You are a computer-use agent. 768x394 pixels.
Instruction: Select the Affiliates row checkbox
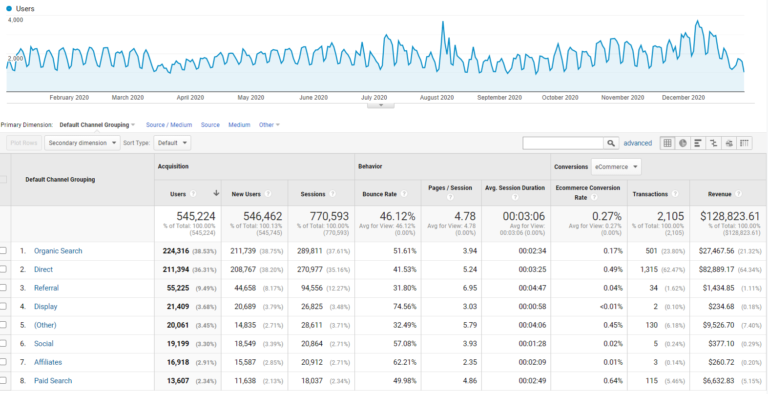(x=3, y=363)
